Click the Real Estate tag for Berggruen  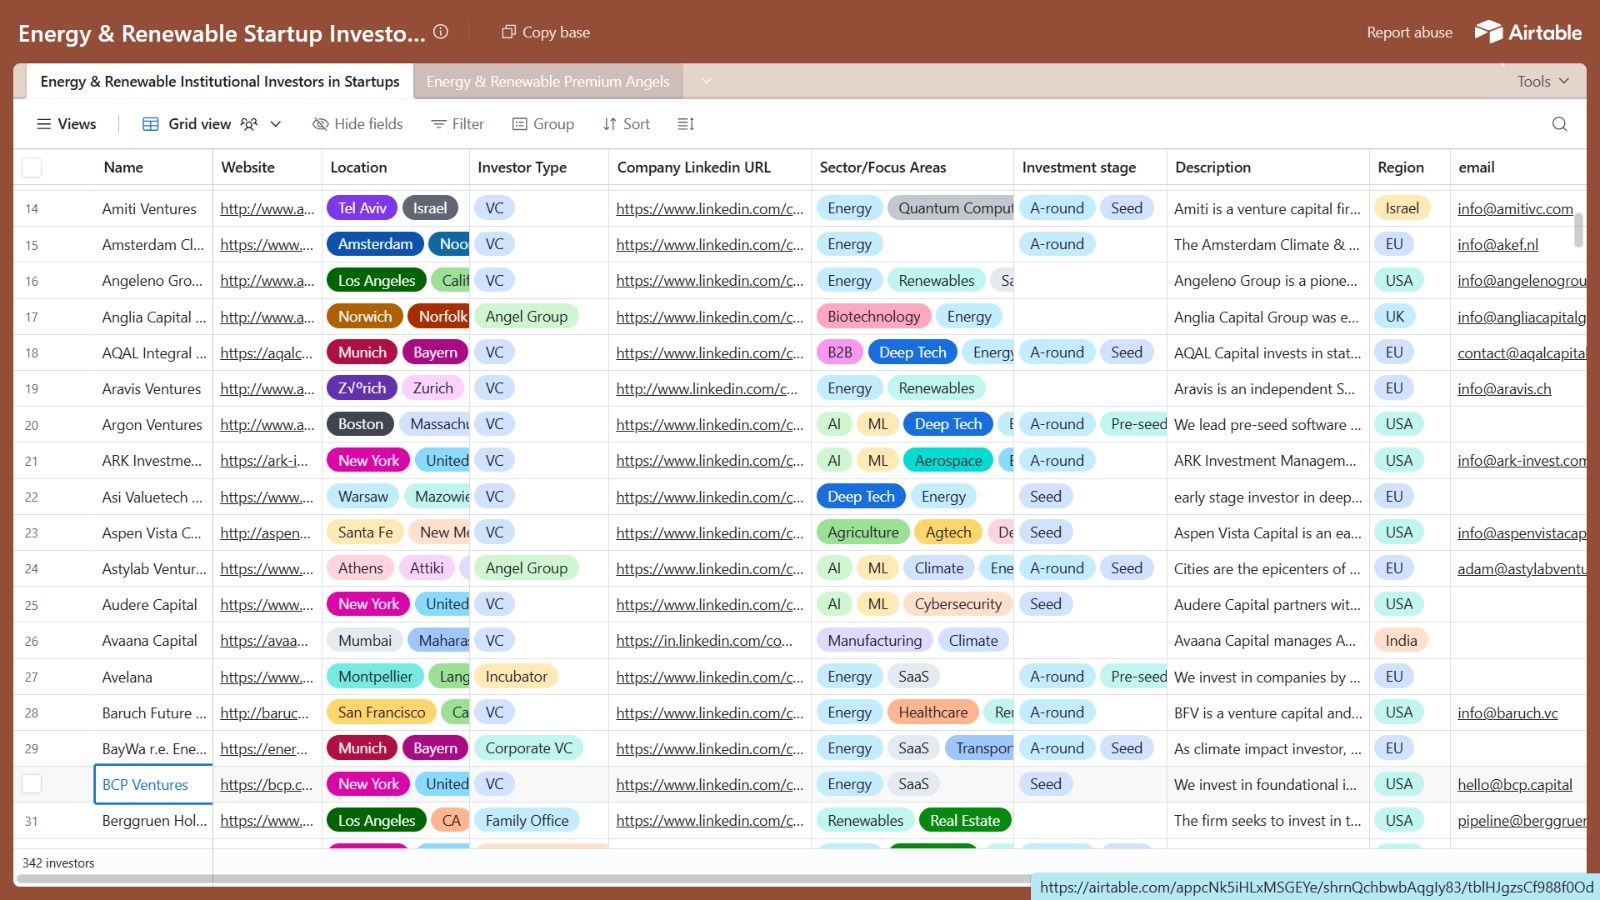point(965,820)
